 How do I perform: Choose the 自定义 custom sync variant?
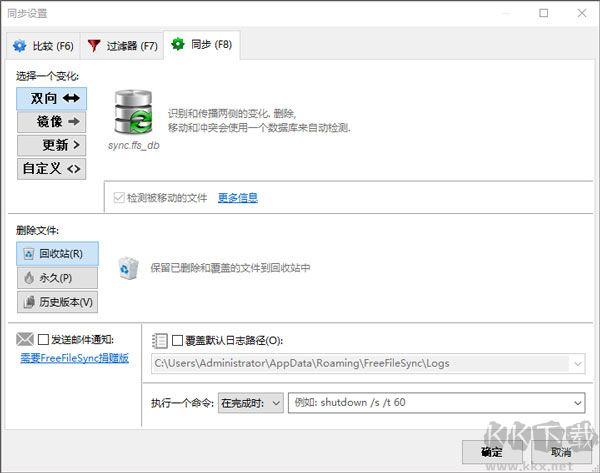coord(52,169)
